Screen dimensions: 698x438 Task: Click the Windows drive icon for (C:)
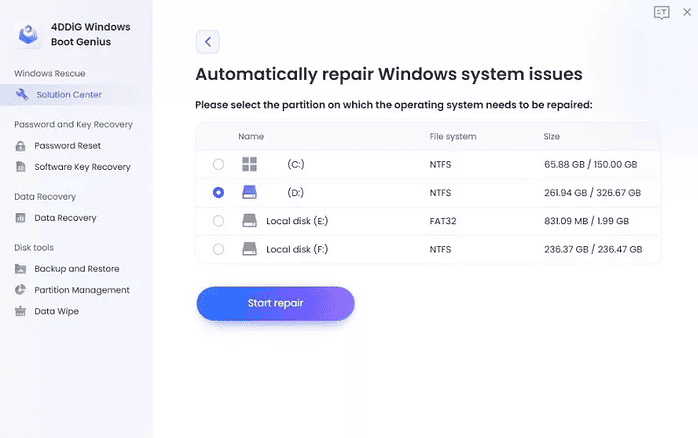[x=250, y=164]
